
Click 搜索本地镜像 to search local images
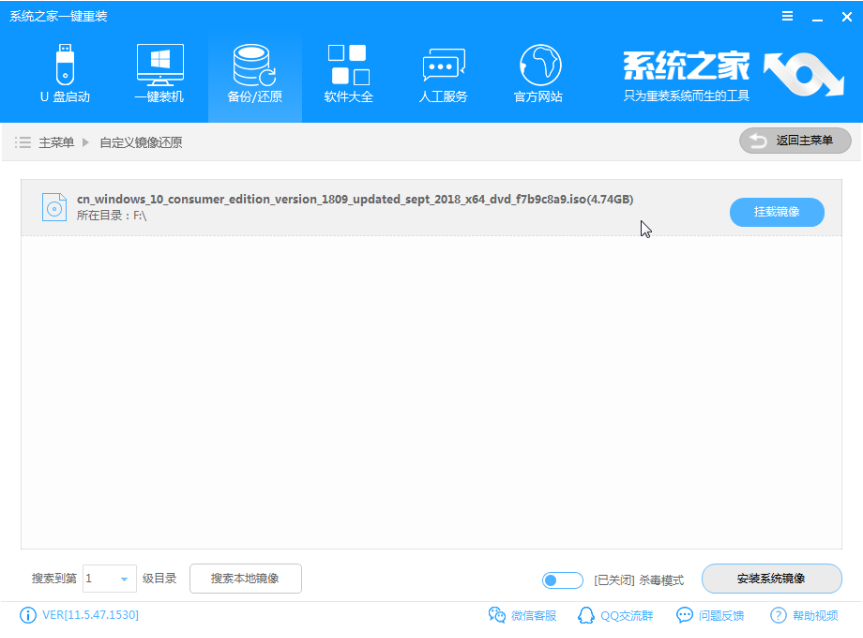[x=245, y=579]
